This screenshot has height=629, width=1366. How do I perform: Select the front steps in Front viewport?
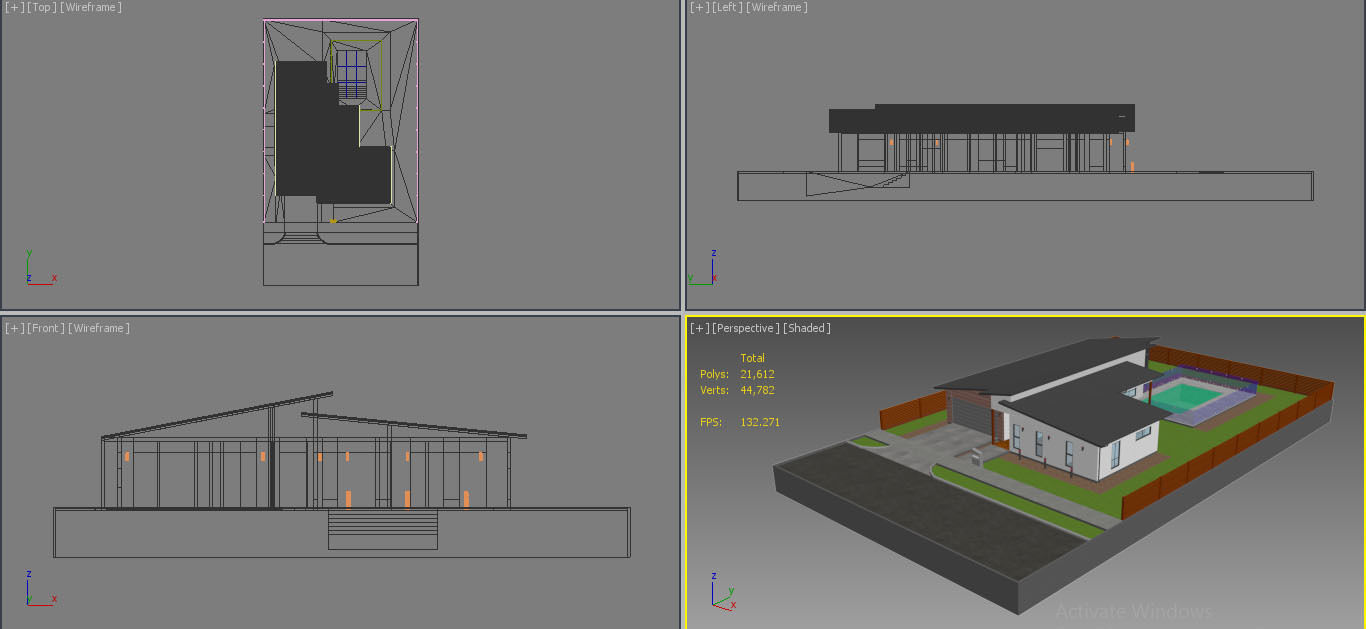(383, 529)
